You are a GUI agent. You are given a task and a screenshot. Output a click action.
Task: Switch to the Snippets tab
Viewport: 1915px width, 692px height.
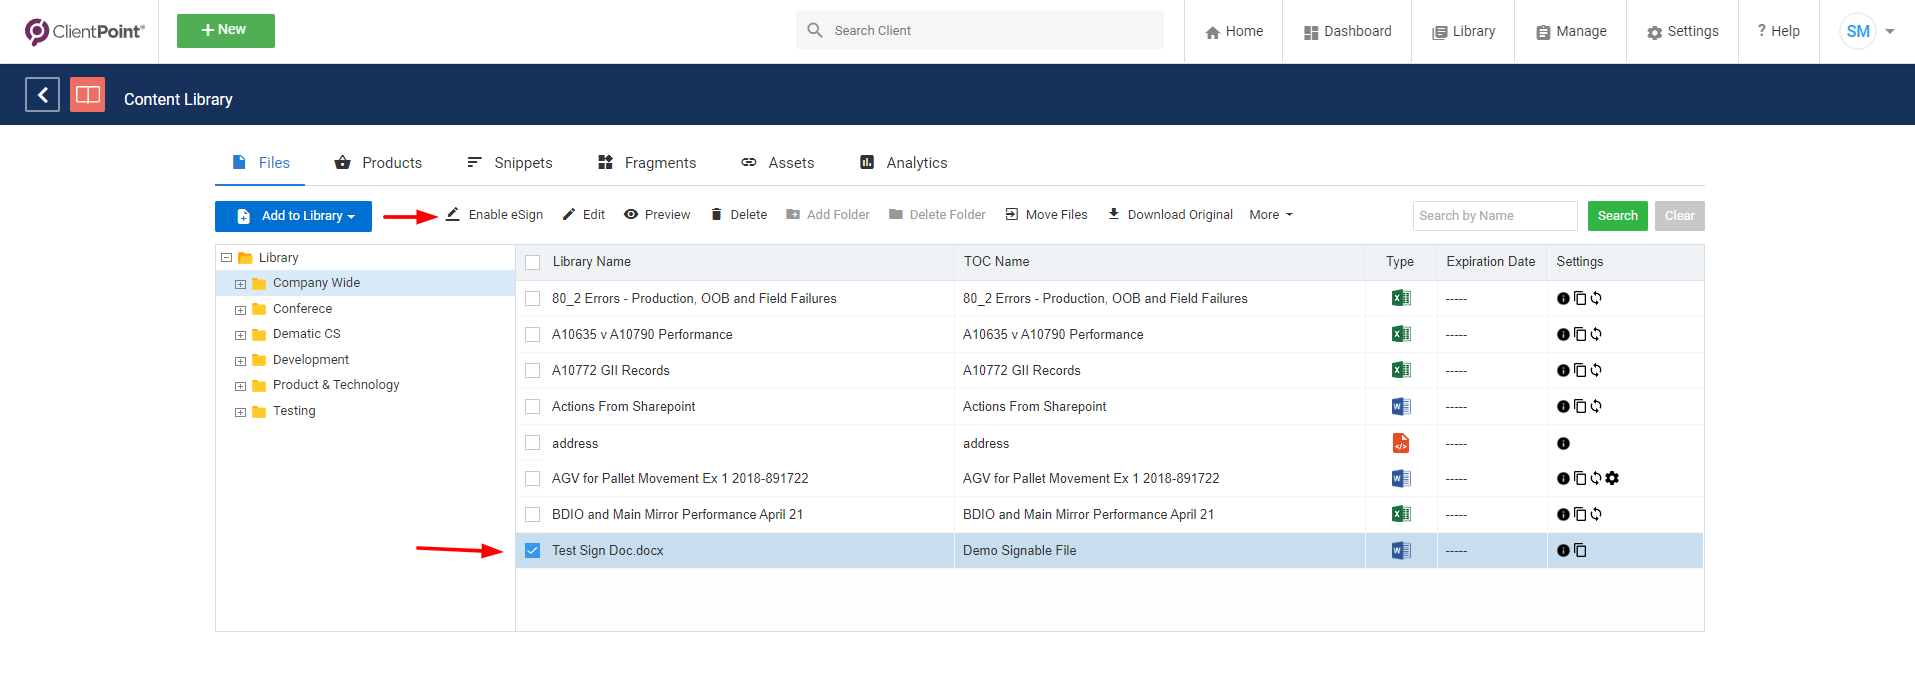pyautogui.click(x=509, y=162)
